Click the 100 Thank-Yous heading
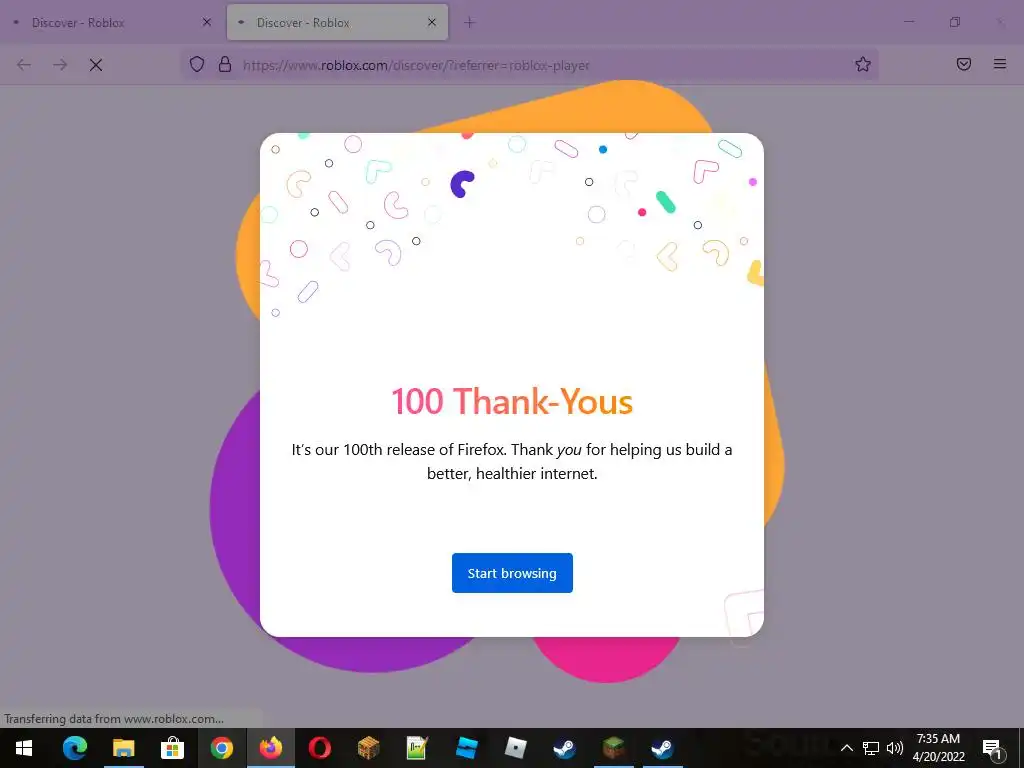The image size is (1024, 768). pos(512,401)
